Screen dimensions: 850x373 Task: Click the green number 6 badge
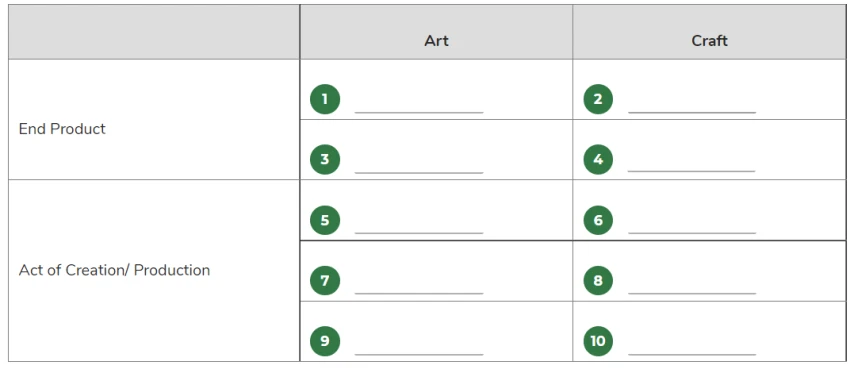[598, 220]
